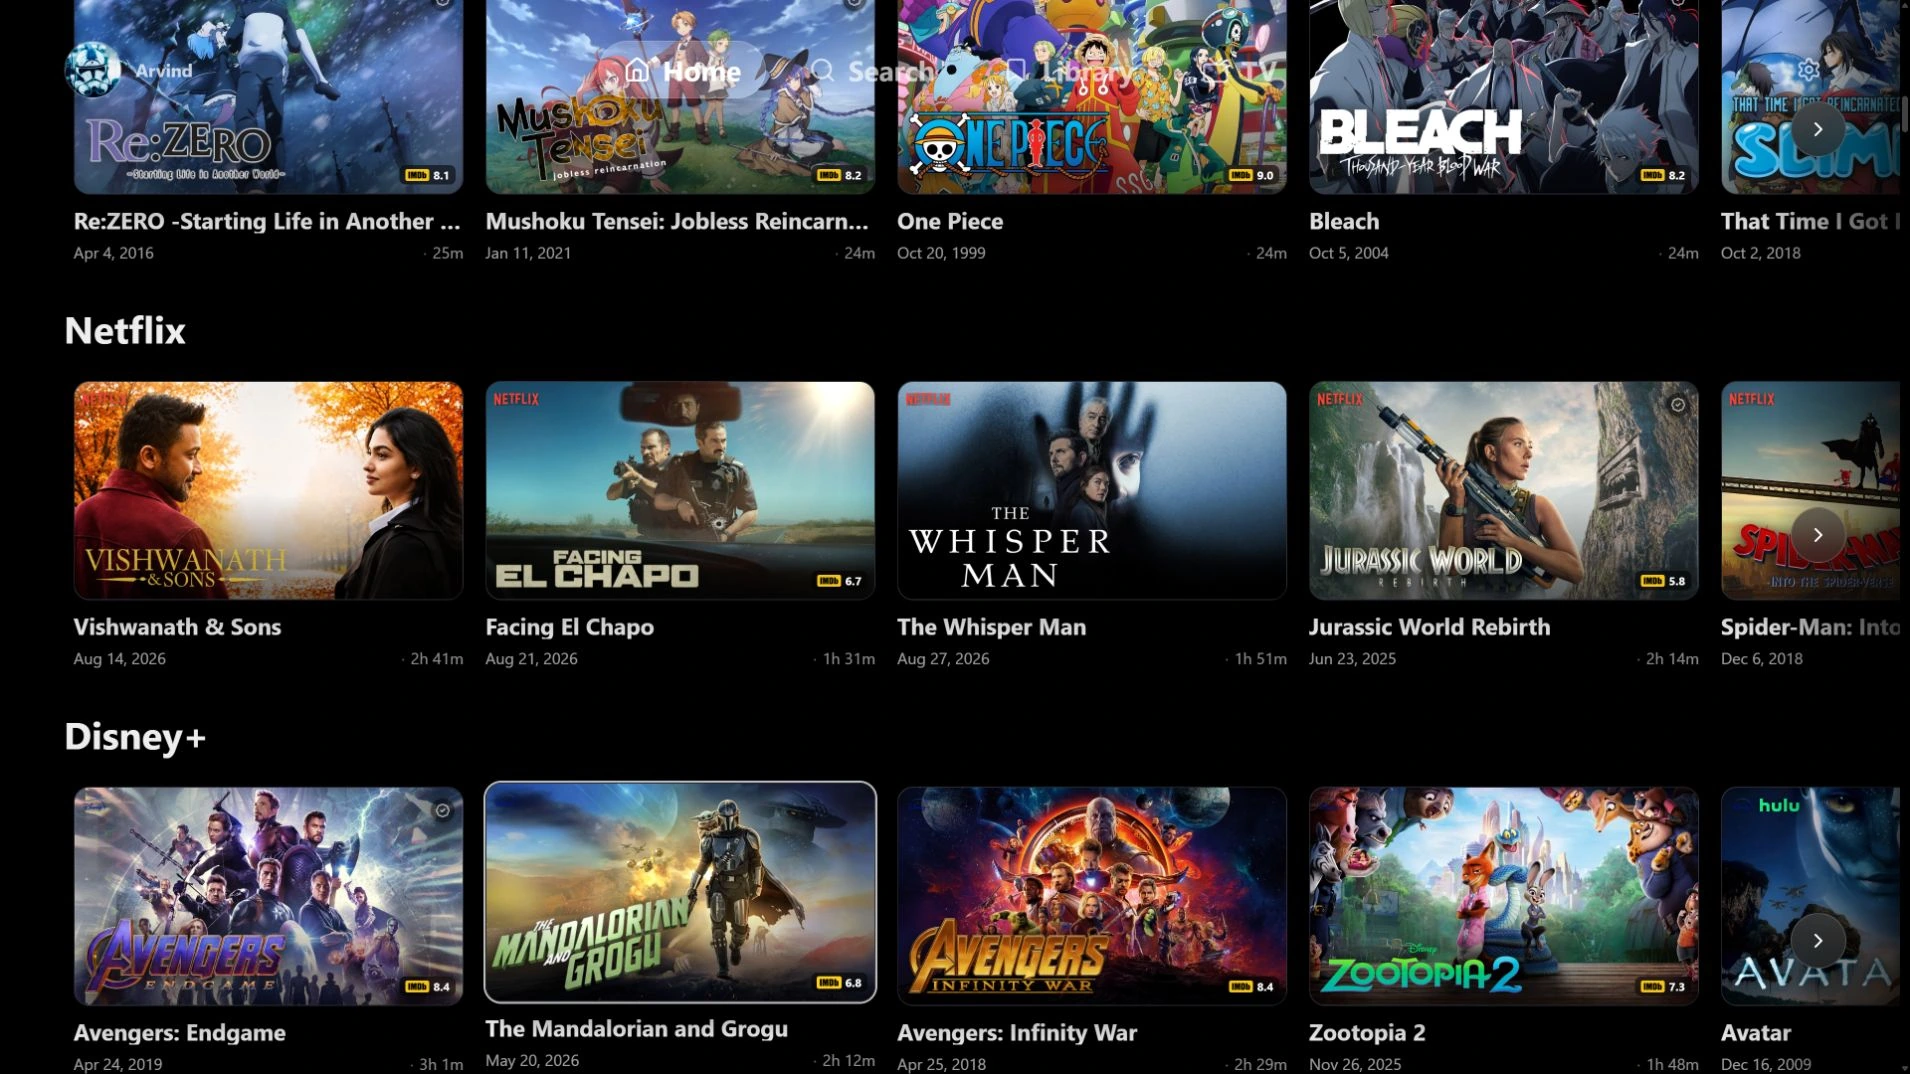Click the Avengers: Endgame title text
This screenshot has width=1910, height=1074.
click(x=179, y=1034)
